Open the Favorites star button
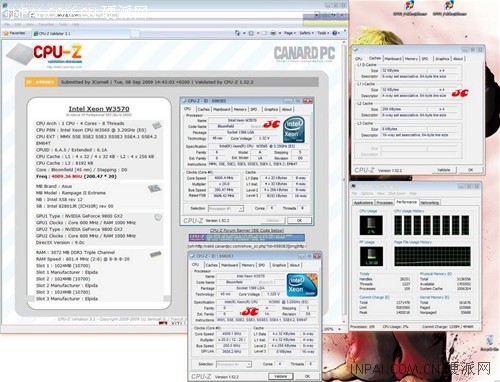 point(14,33)
